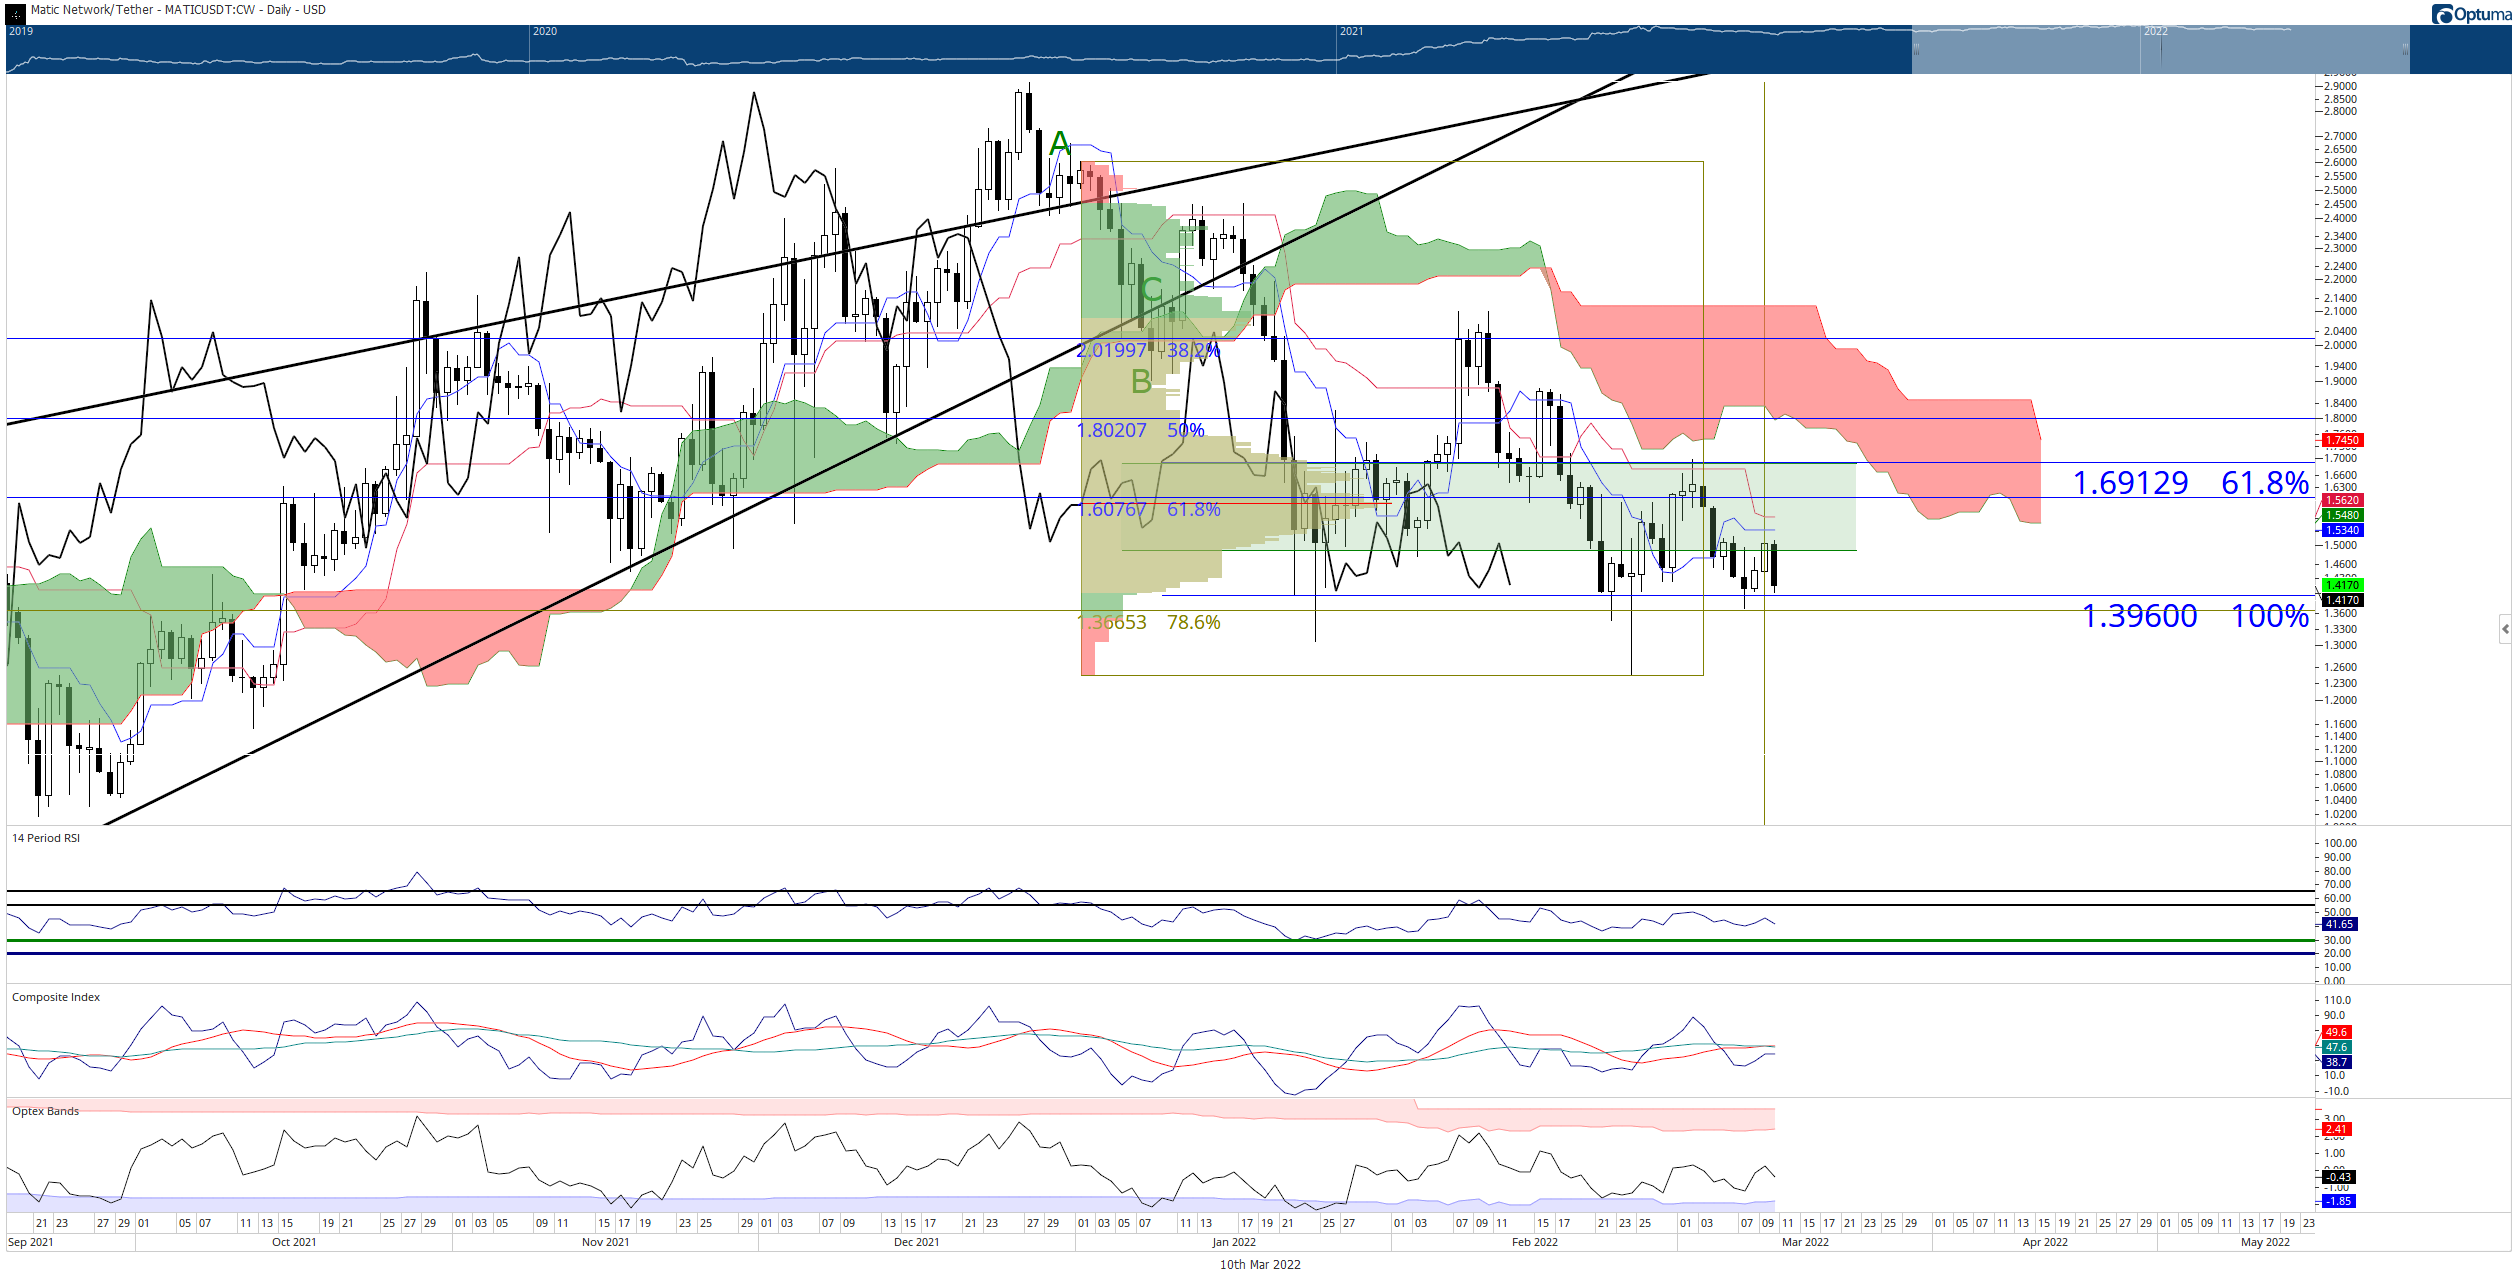Select the Optex Bands panel label
Viewport: 2518px width, 1284px height.
click(46, 1111)
